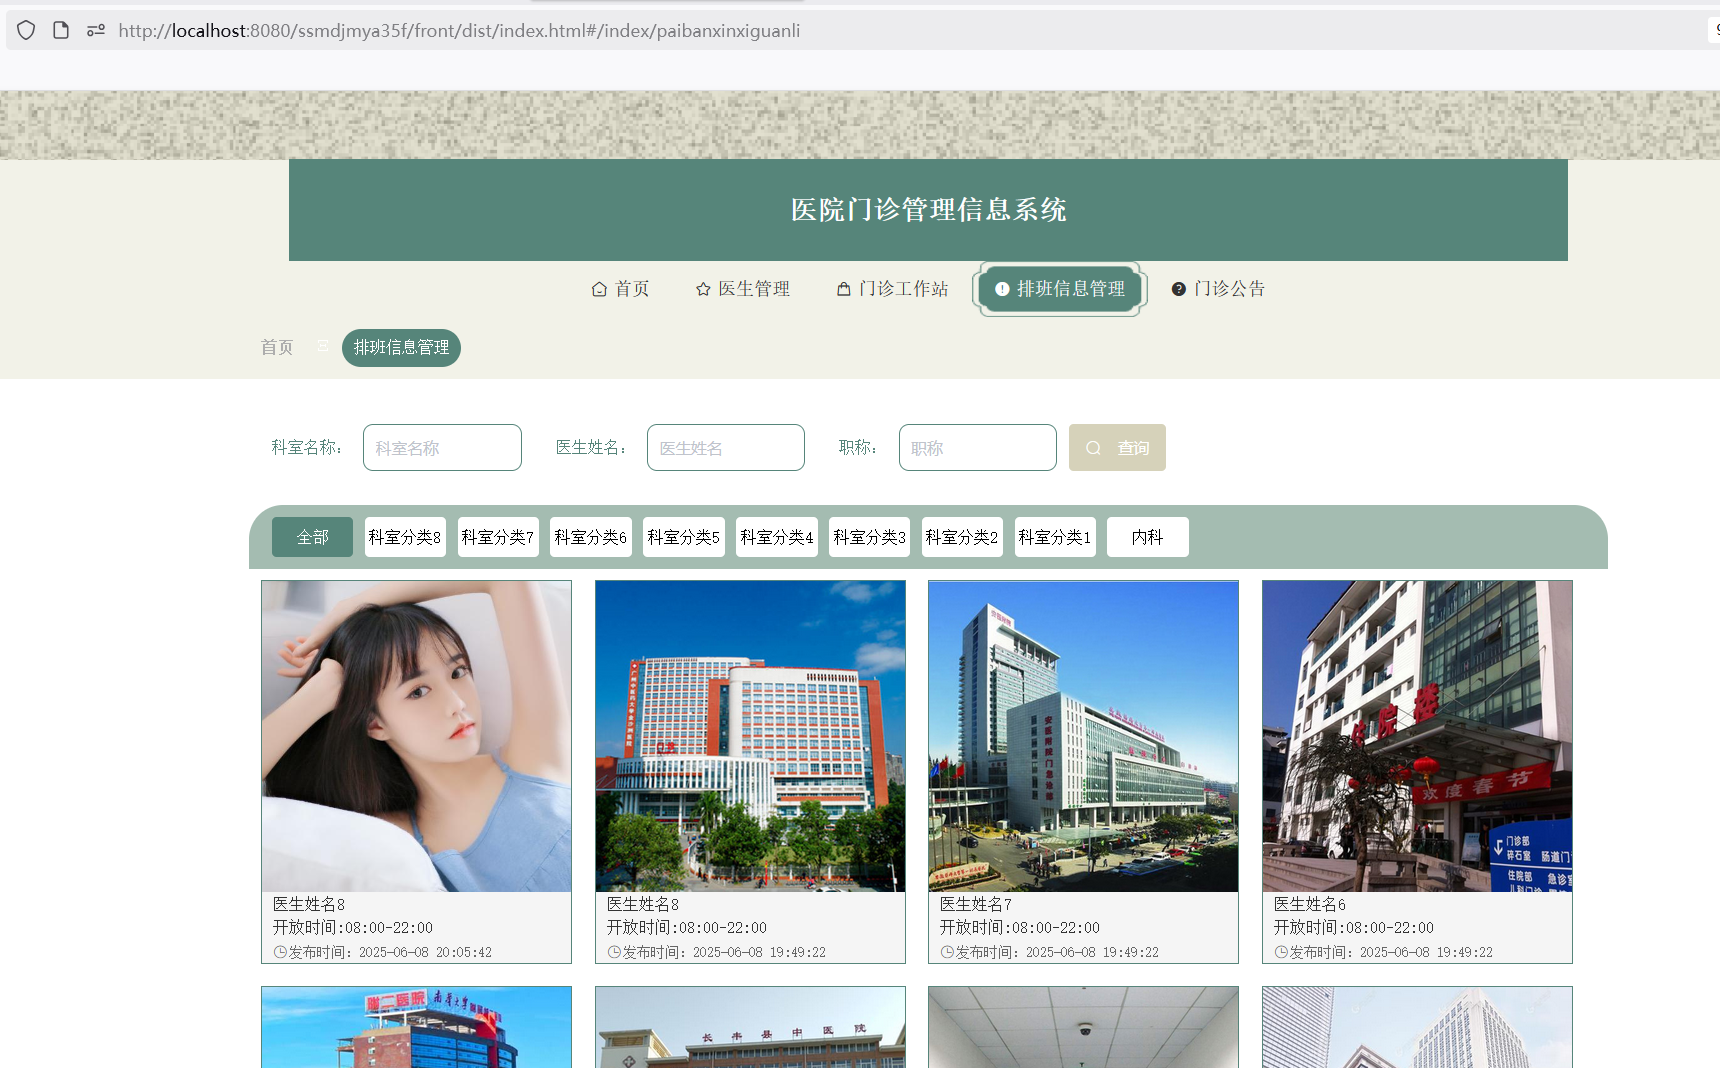
Task: Focus the 医生姓名 search field
Action: [725, 448]
